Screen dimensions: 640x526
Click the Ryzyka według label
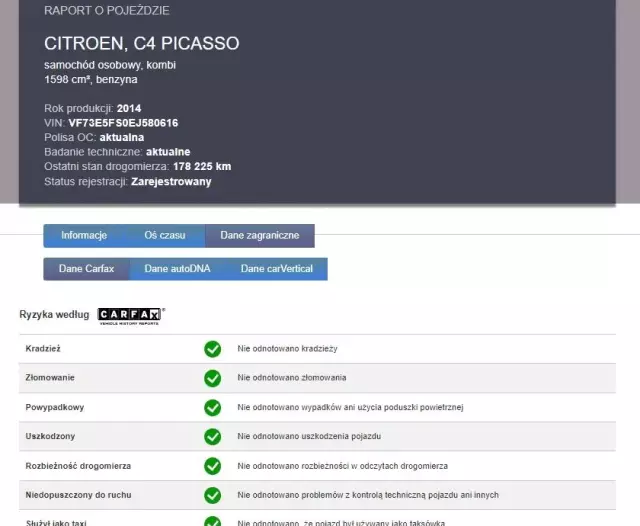tap(54, 315)
